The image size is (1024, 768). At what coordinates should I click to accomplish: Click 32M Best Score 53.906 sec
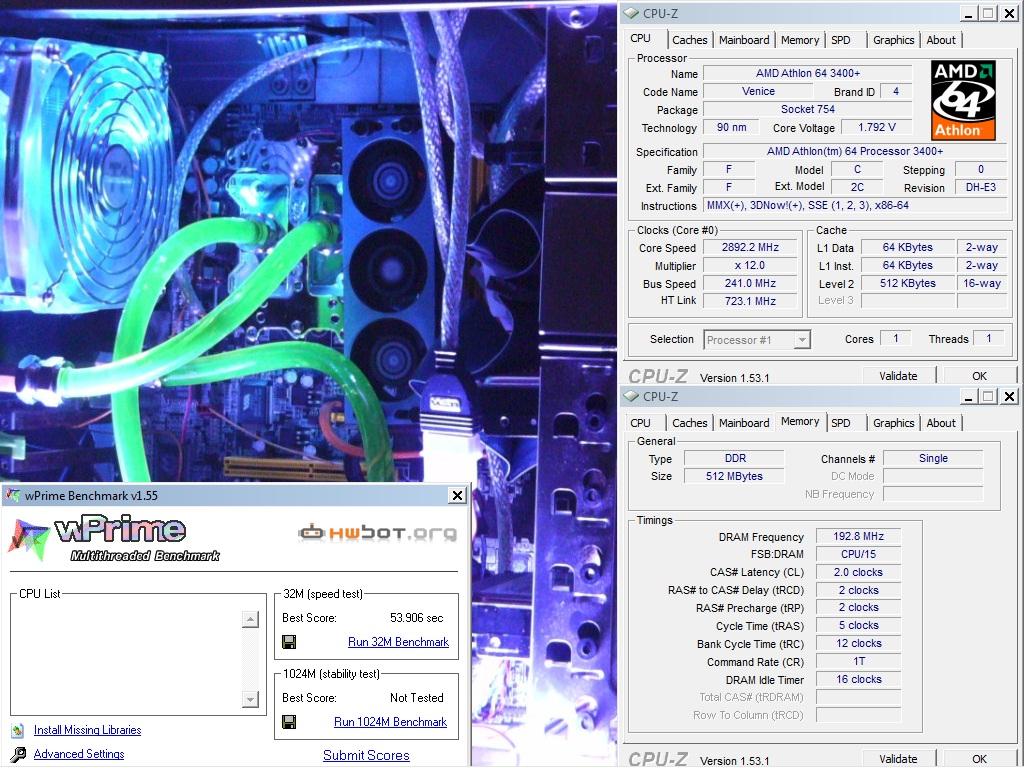[x=416, y=618]
